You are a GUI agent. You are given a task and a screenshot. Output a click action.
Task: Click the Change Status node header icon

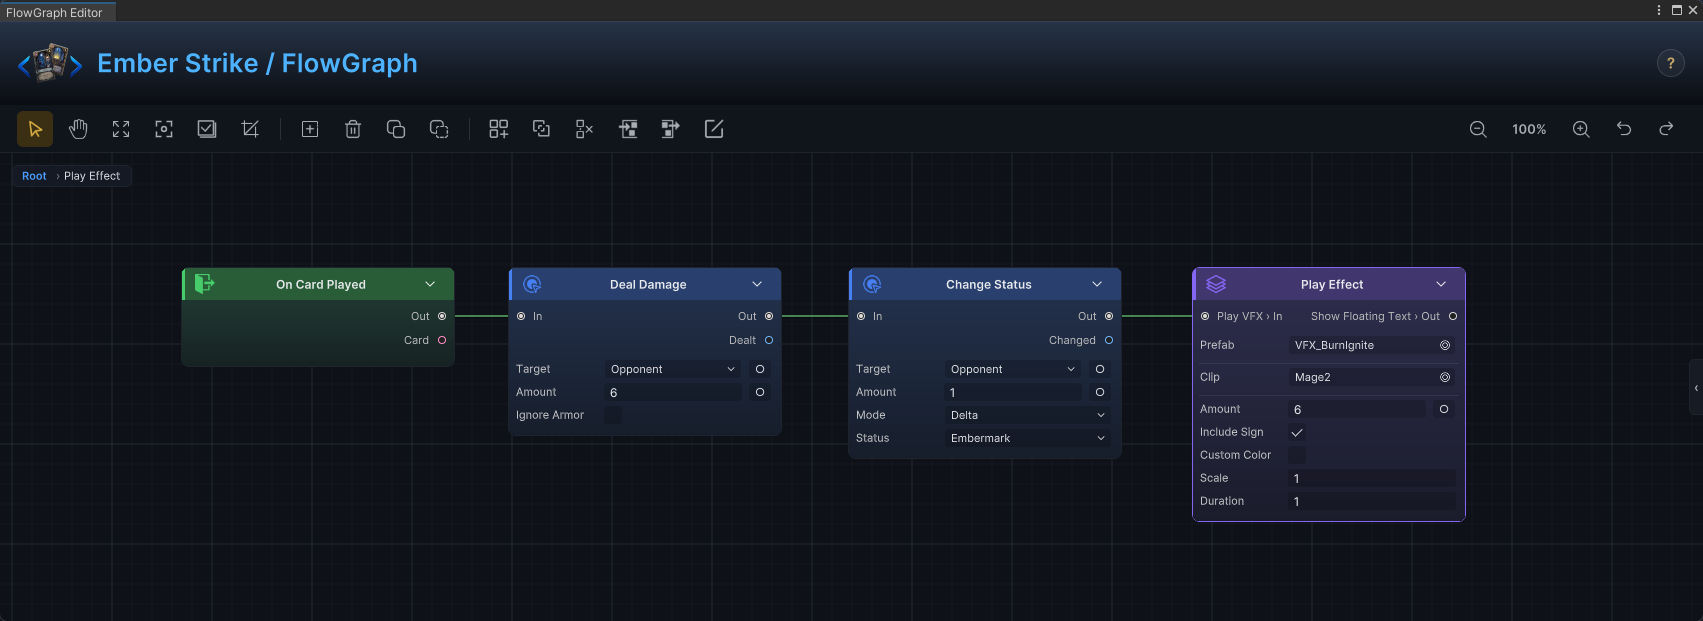point(872,284)
